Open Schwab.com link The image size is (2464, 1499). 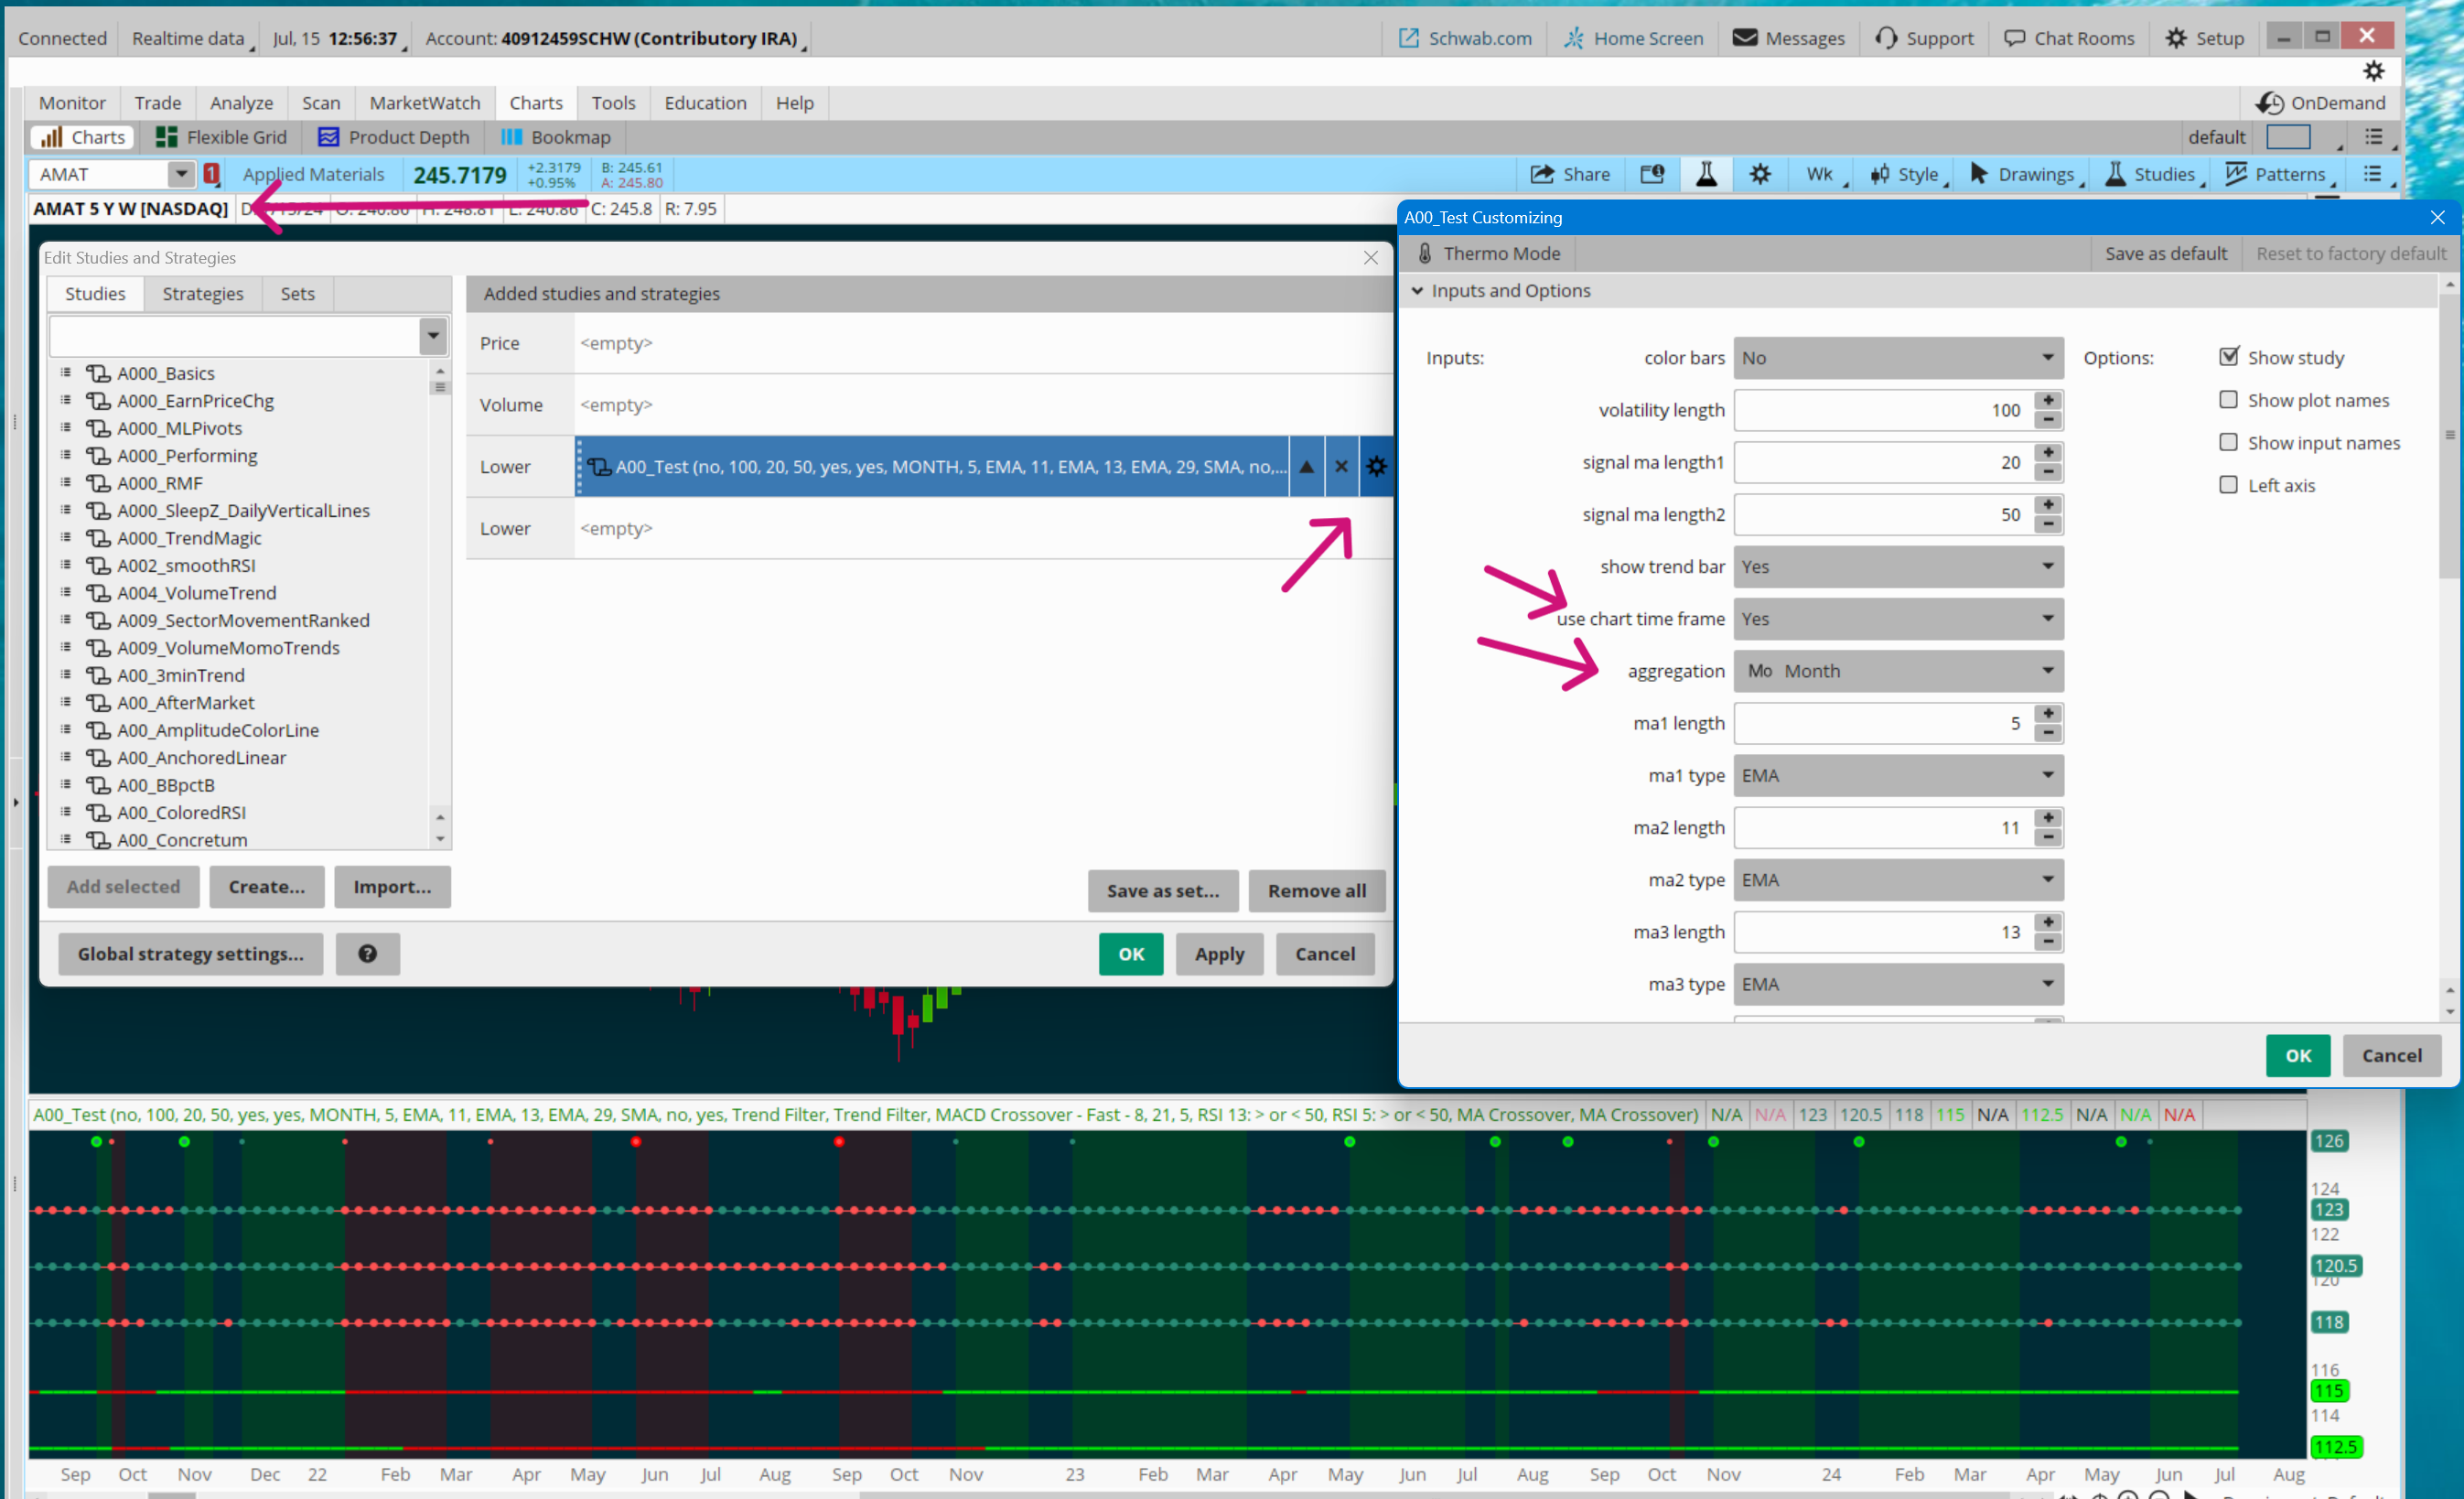click(1465, 38)
